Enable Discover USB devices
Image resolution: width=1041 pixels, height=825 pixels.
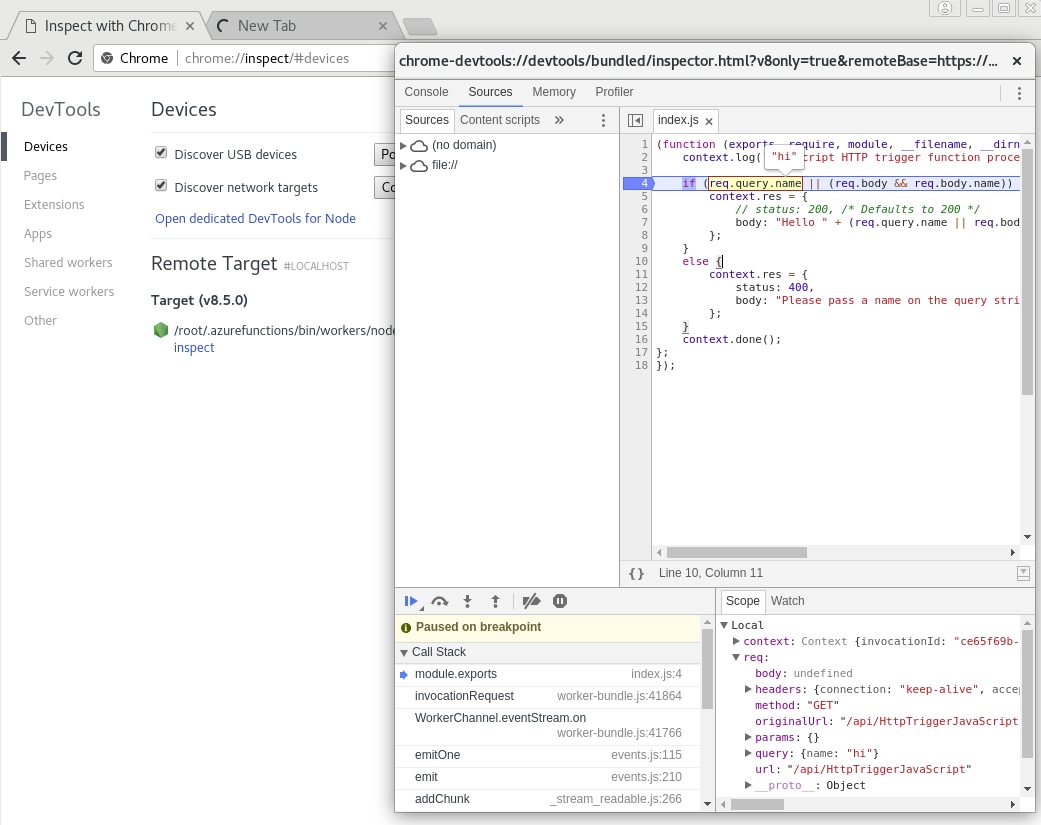click(161, 153)
